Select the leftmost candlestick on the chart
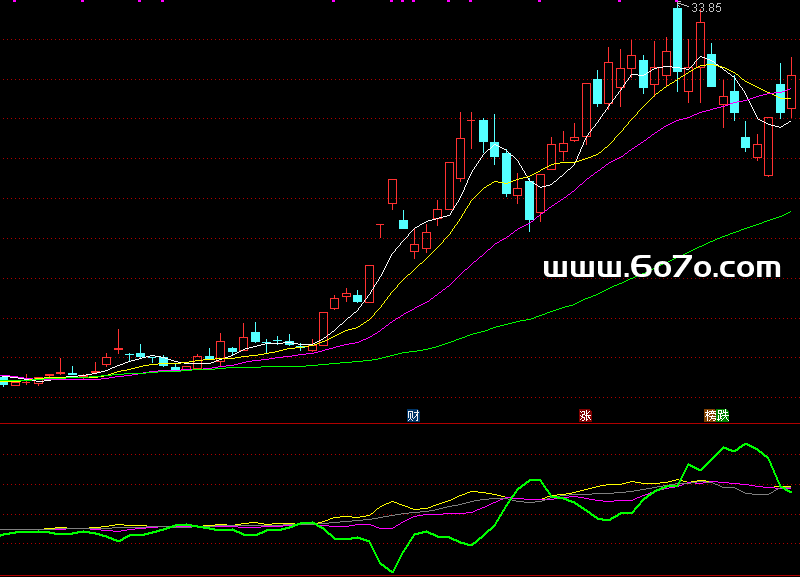The image size is (800, 577). [x=4, y=381]
